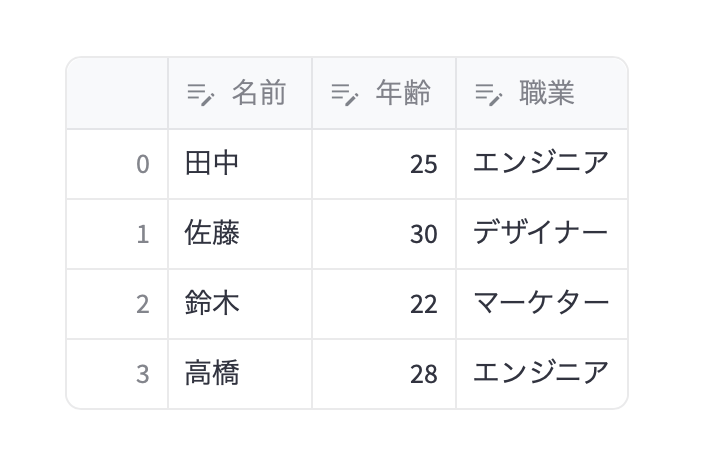Click the edit icon in 名前 header
Viewport: 710px width, 460px height.
(x=202, y=94)
